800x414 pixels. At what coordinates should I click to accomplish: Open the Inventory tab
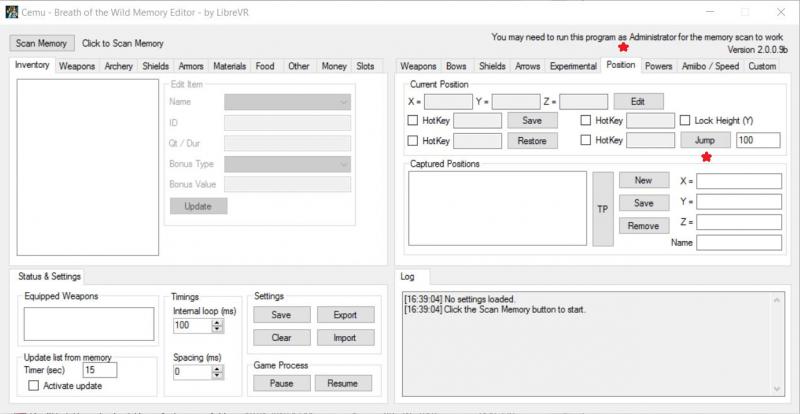32,65
